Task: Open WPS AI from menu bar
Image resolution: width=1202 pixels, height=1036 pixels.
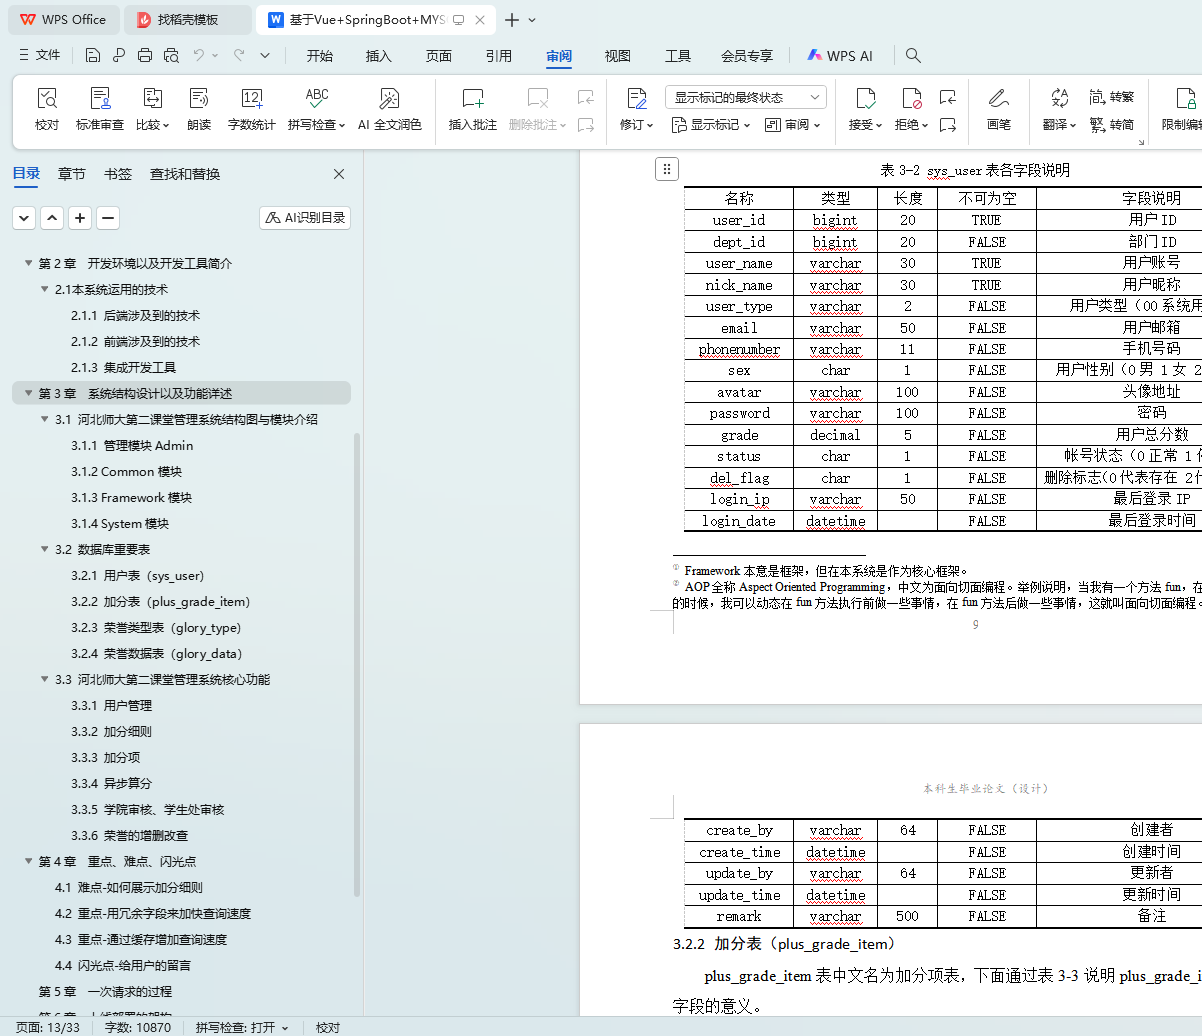Action: [x=840, y=56]
